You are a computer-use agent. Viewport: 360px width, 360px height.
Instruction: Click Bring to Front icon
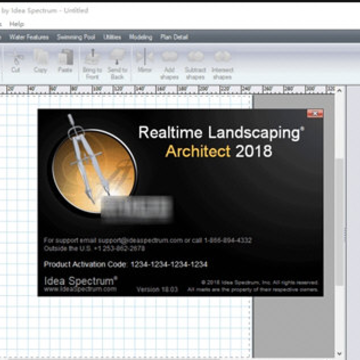(x=92, y=64)
